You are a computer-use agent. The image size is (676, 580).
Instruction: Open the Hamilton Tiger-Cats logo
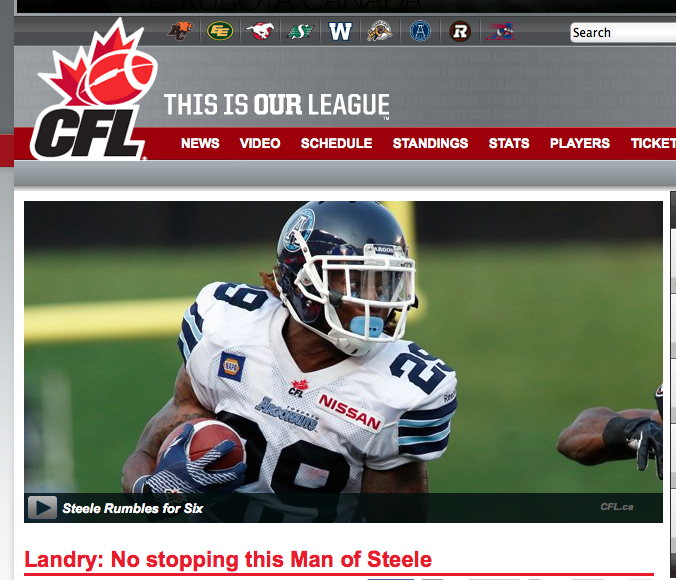(x=380, y=31)
